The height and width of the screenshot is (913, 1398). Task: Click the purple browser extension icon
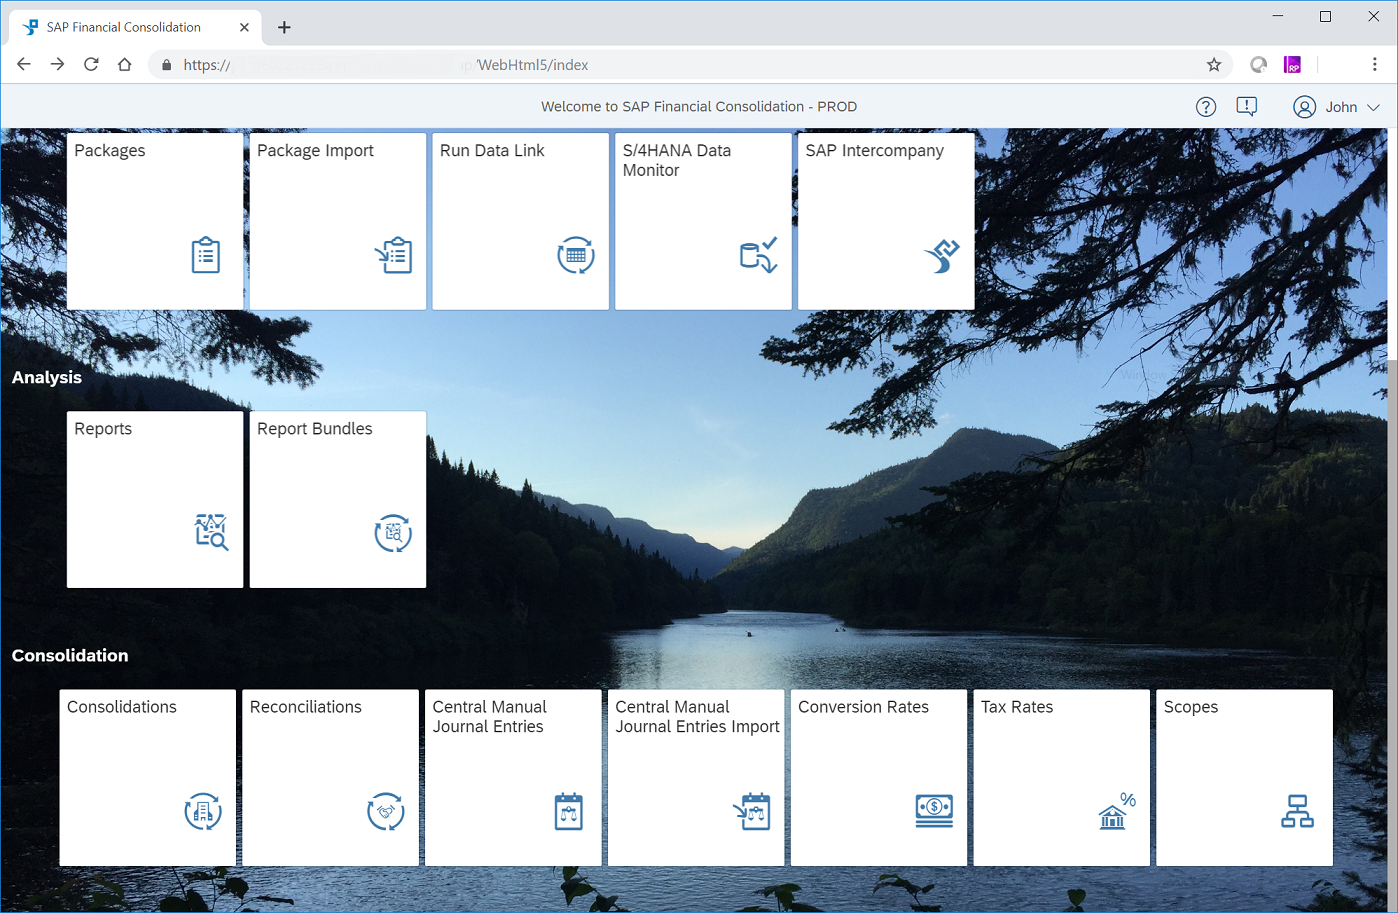[x=1292, y=65]
